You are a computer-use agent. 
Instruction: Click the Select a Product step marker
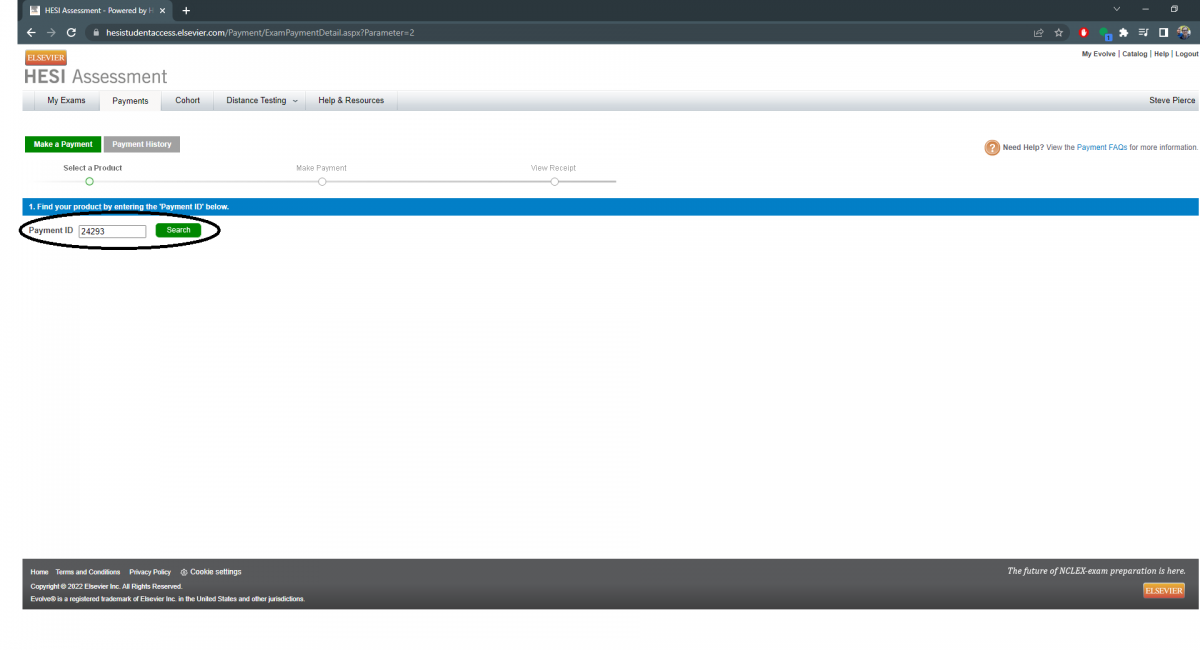[89, 181]
